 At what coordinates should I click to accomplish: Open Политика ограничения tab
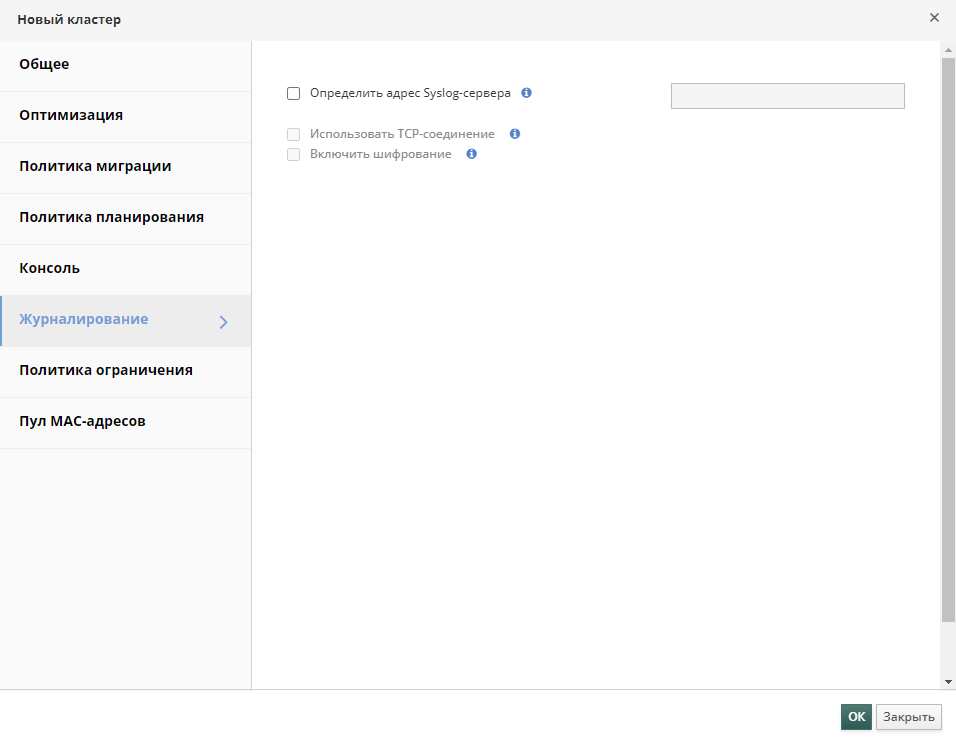(x=126, y=372)
